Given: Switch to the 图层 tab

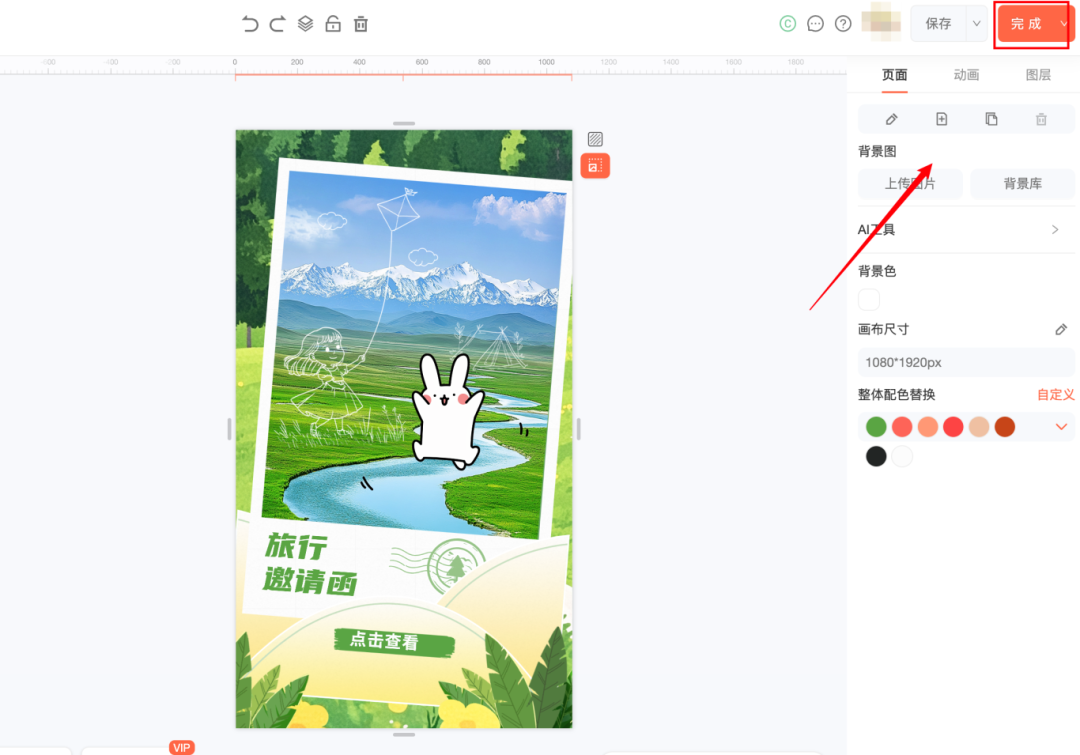Looking at the screenshot, I should (1038, 75).
